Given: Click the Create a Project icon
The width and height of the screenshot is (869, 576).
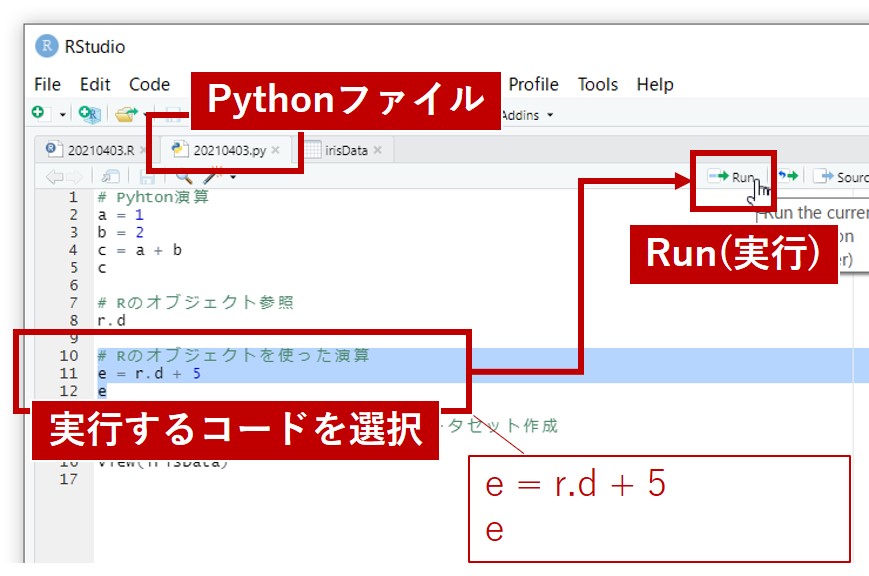Looking at the screenshot, I should (x=88, y=115).
